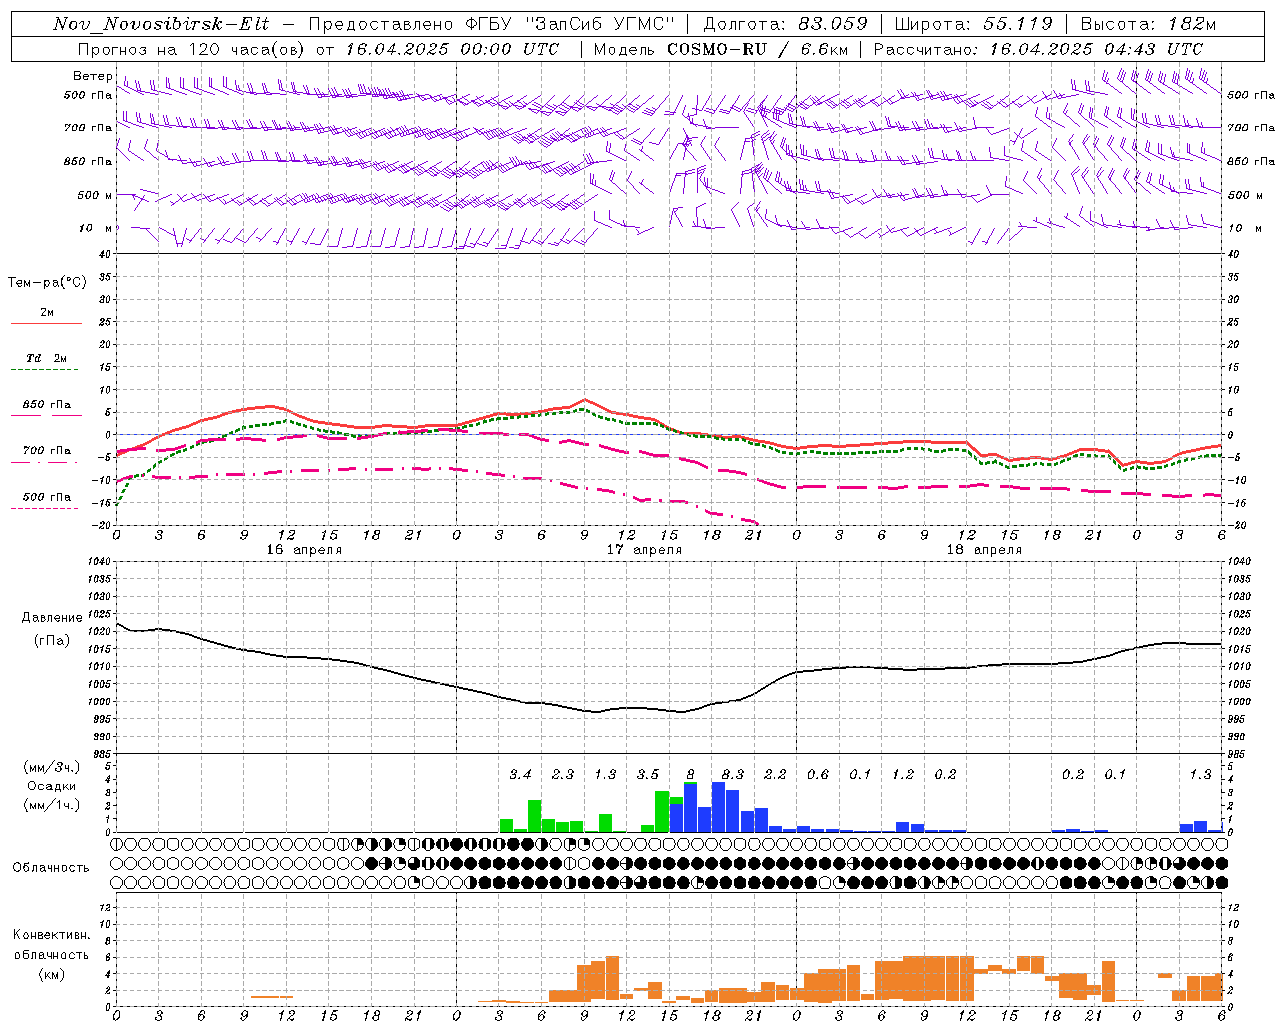The image size is (1280, 1024).
Task: Click the Давление panel label
Action: click(52, 618)
